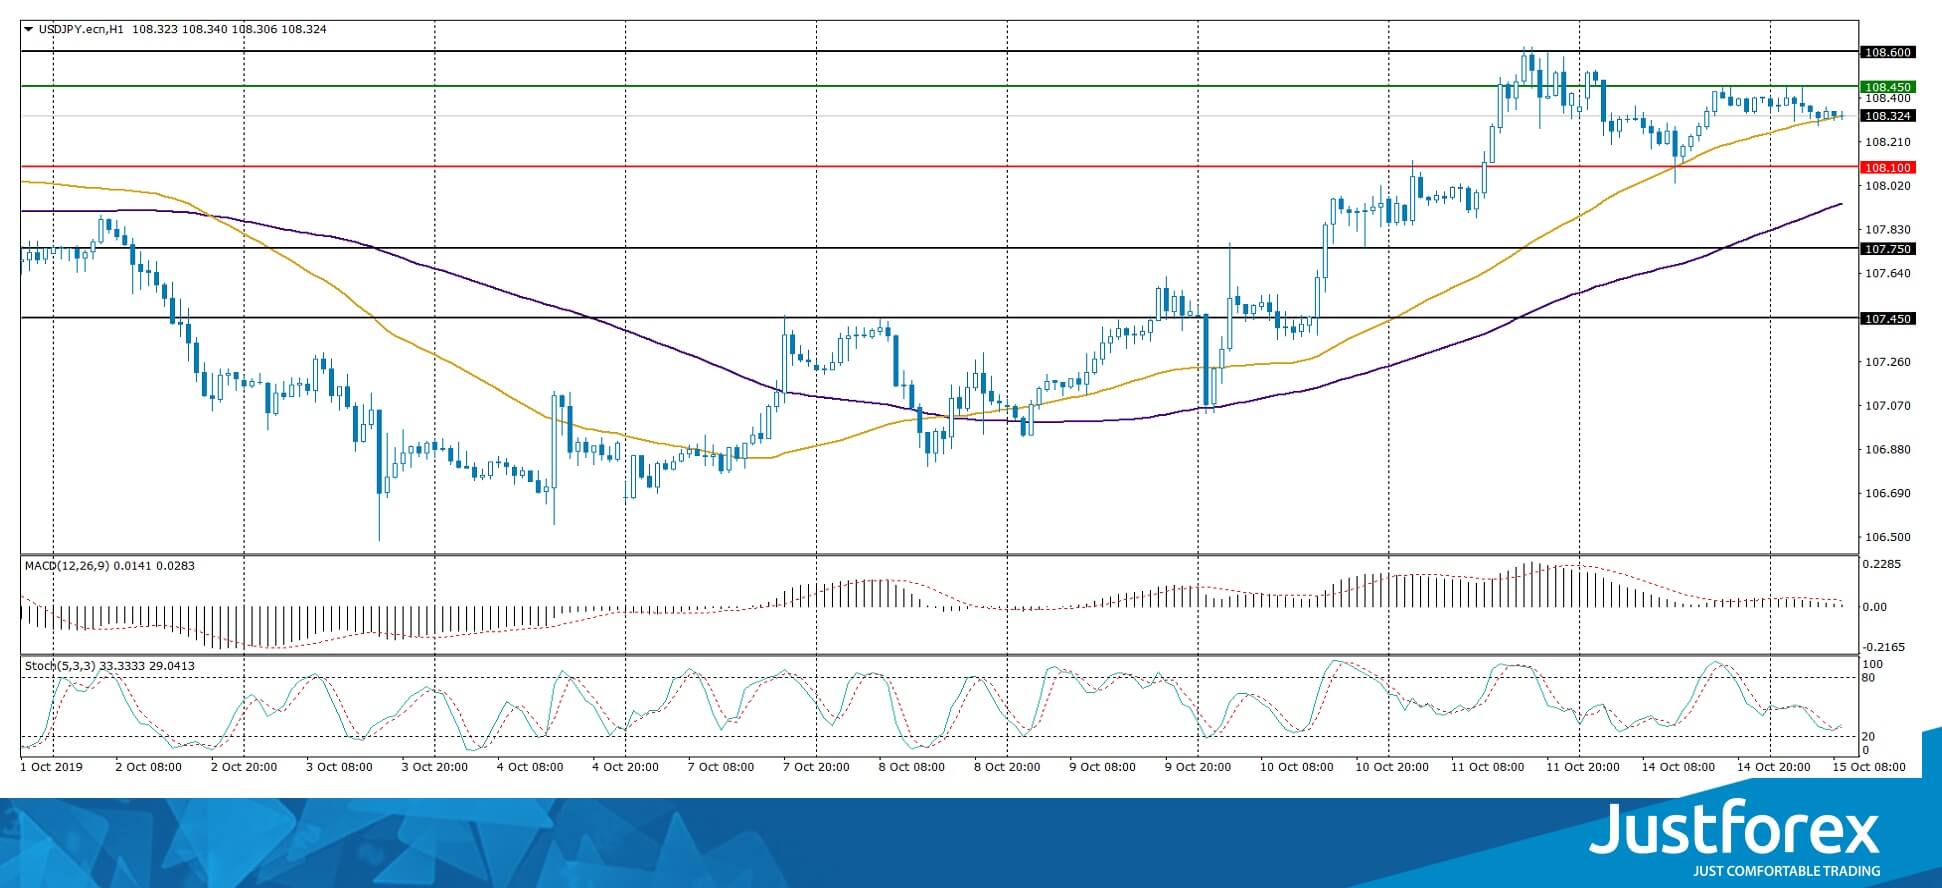Click the Stochastic scale value 100
Screen dimensions: 1942x888
pos(1873,665)
